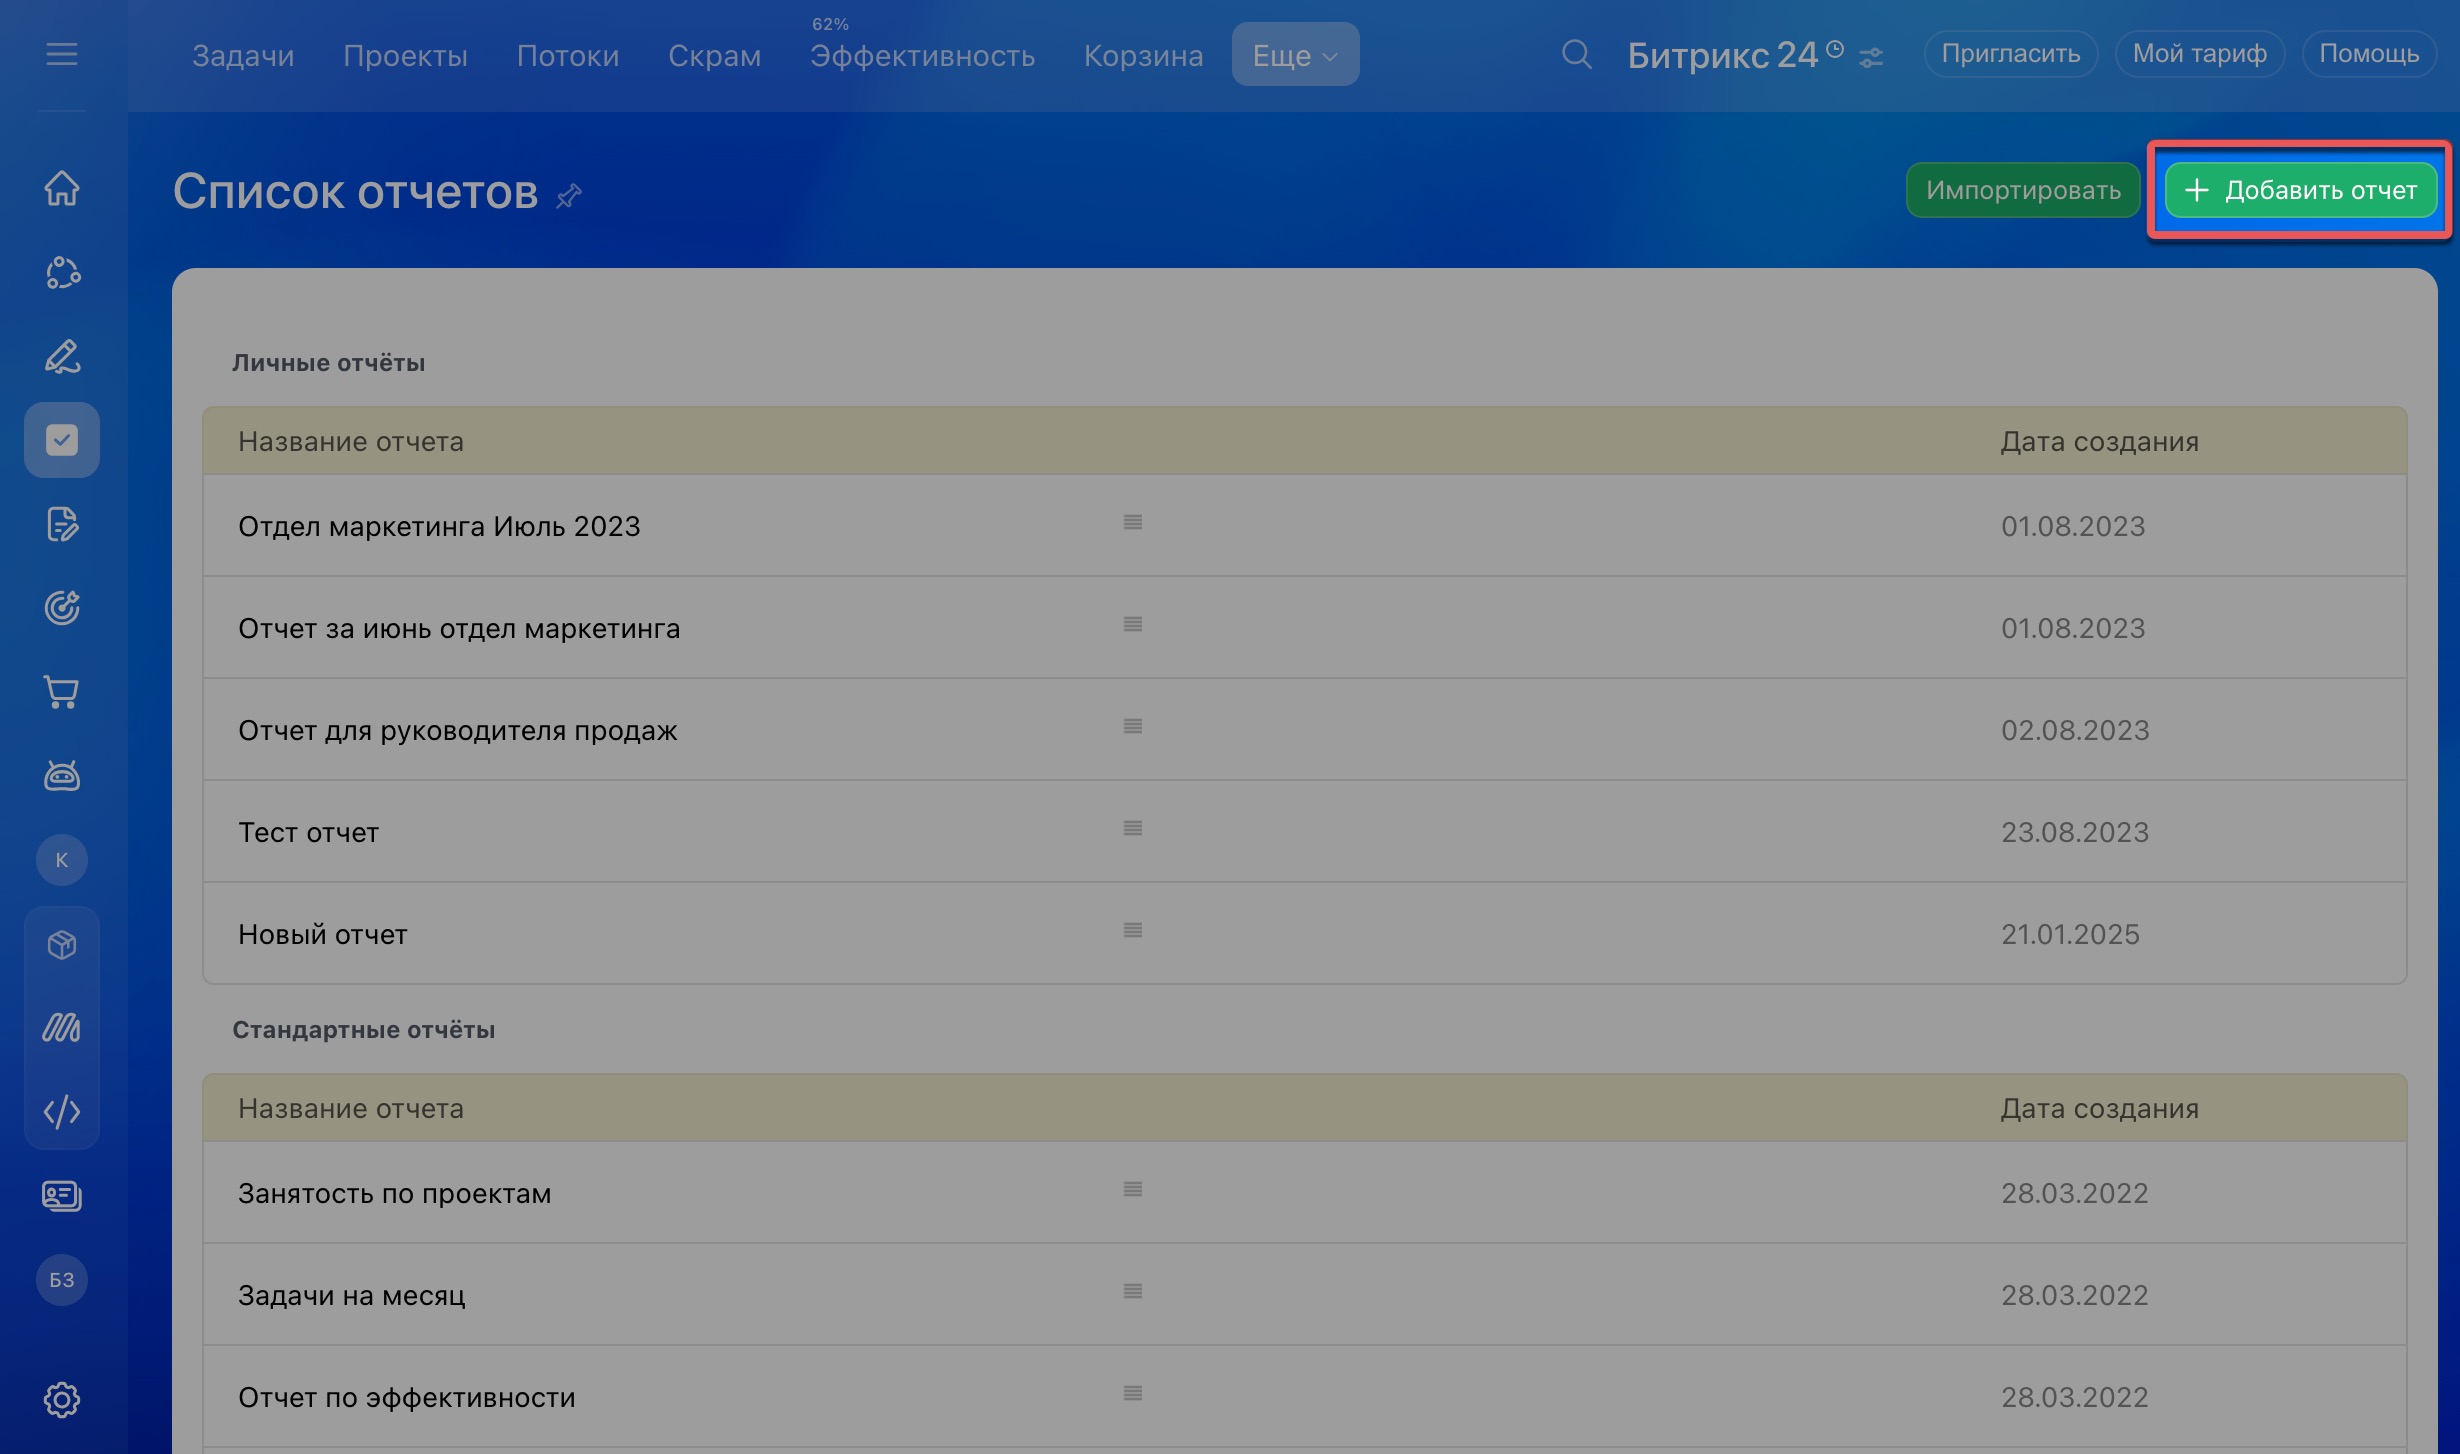This screenshot has width=2460, height=1454.
Task: Open the Битрикс 24 settings sliders icon
Action: point(1871,58)
